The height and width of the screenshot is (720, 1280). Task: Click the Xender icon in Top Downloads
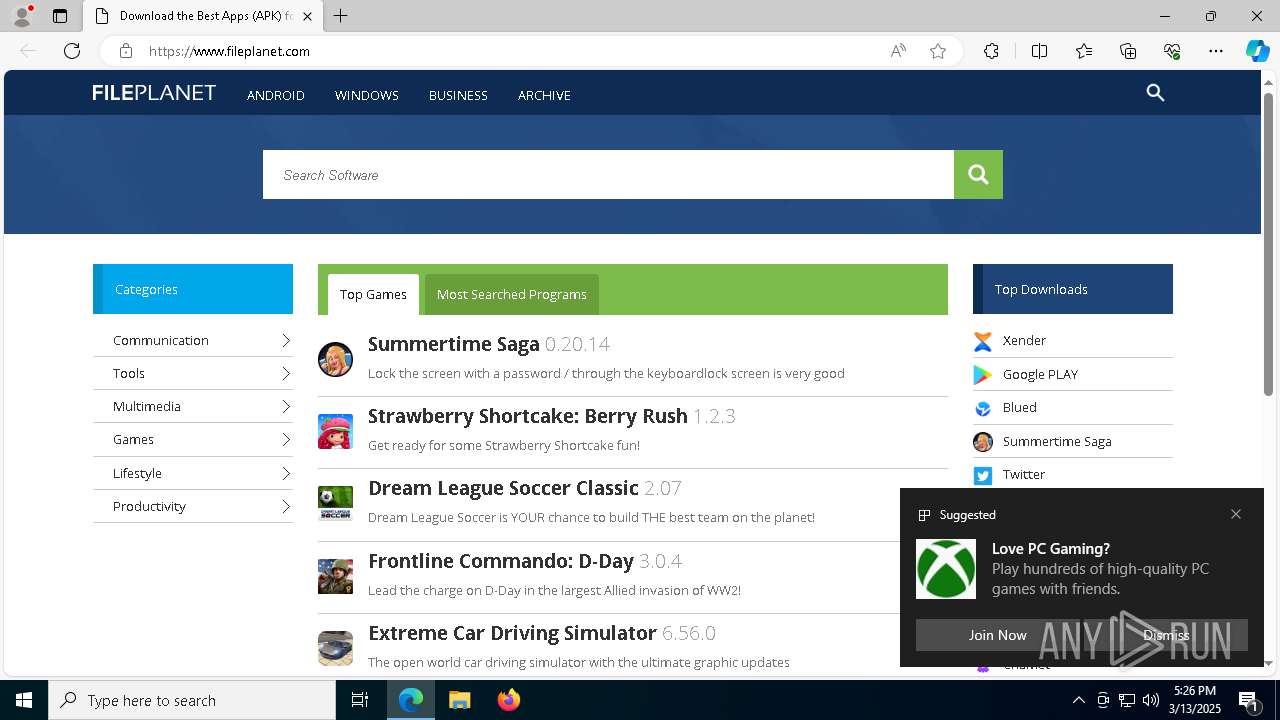point(983,341)
